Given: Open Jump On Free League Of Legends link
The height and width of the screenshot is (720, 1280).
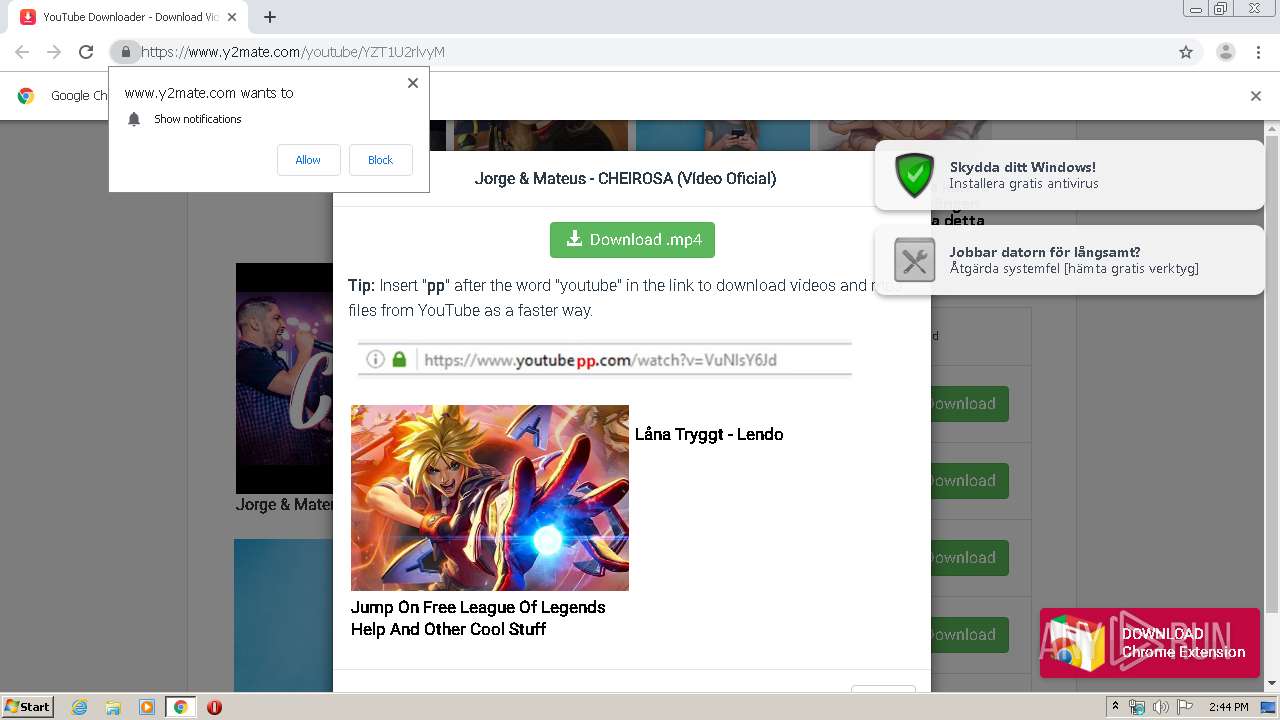Looking at the screenshot, I should tap(478, 618).
